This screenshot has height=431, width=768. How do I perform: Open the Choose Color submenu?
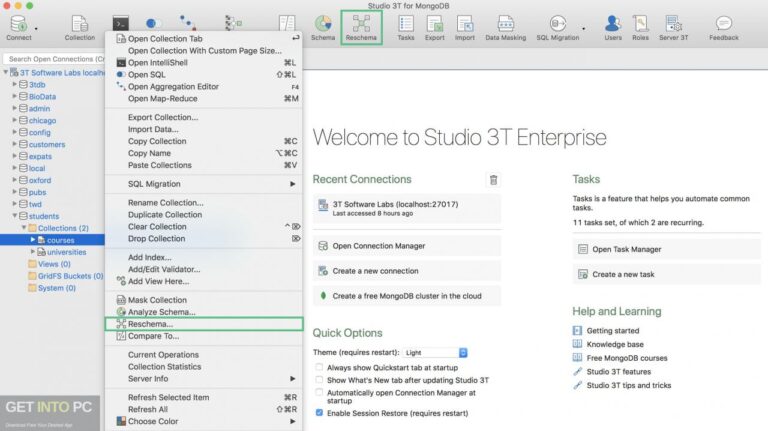[204, 421]
